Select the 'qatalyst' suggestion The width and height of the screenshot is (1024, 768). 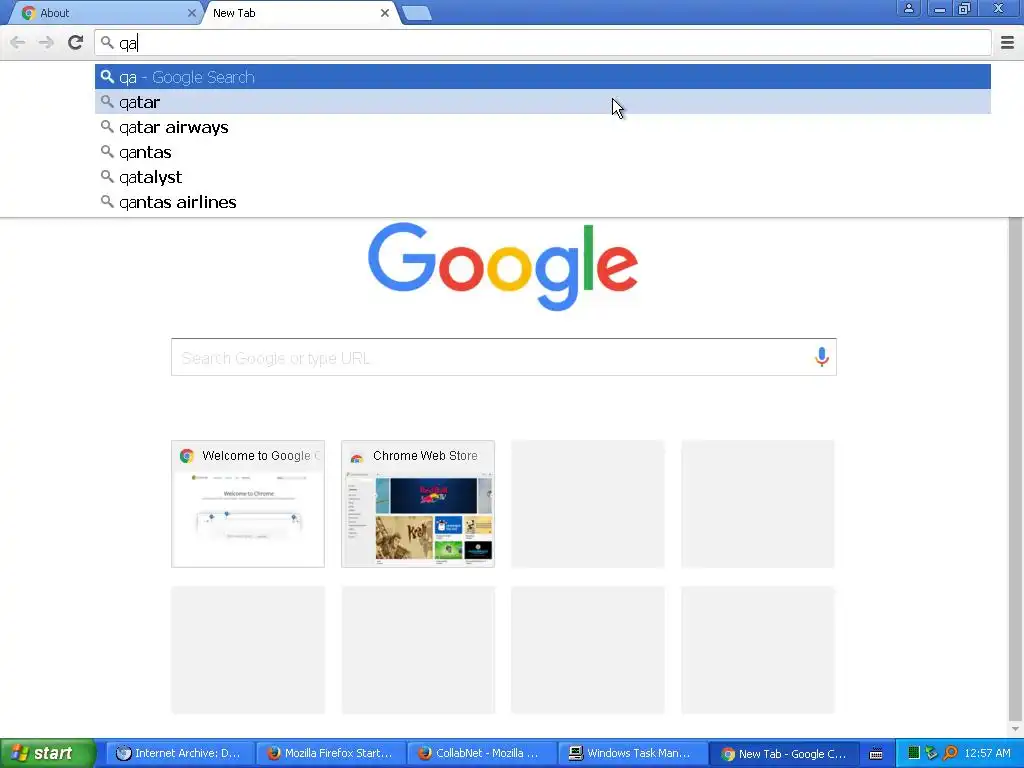point(543,177)
